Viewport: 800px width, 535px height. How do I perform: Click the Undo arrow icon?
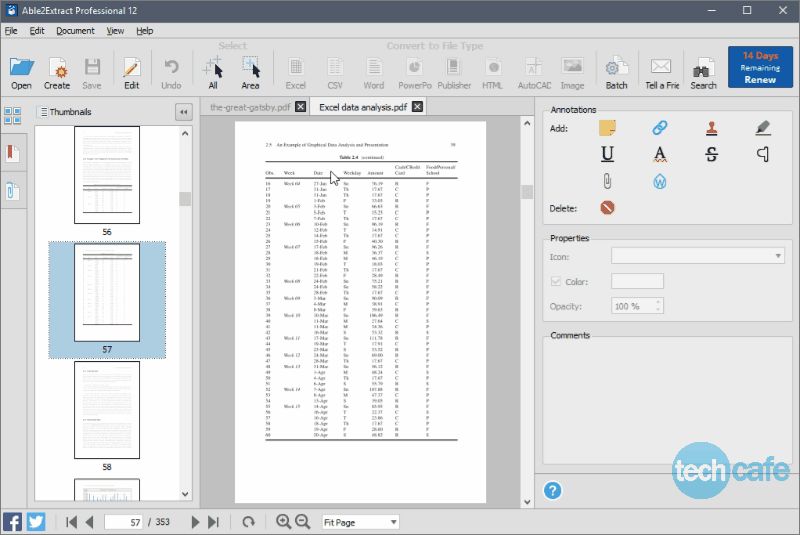[171, 73]
